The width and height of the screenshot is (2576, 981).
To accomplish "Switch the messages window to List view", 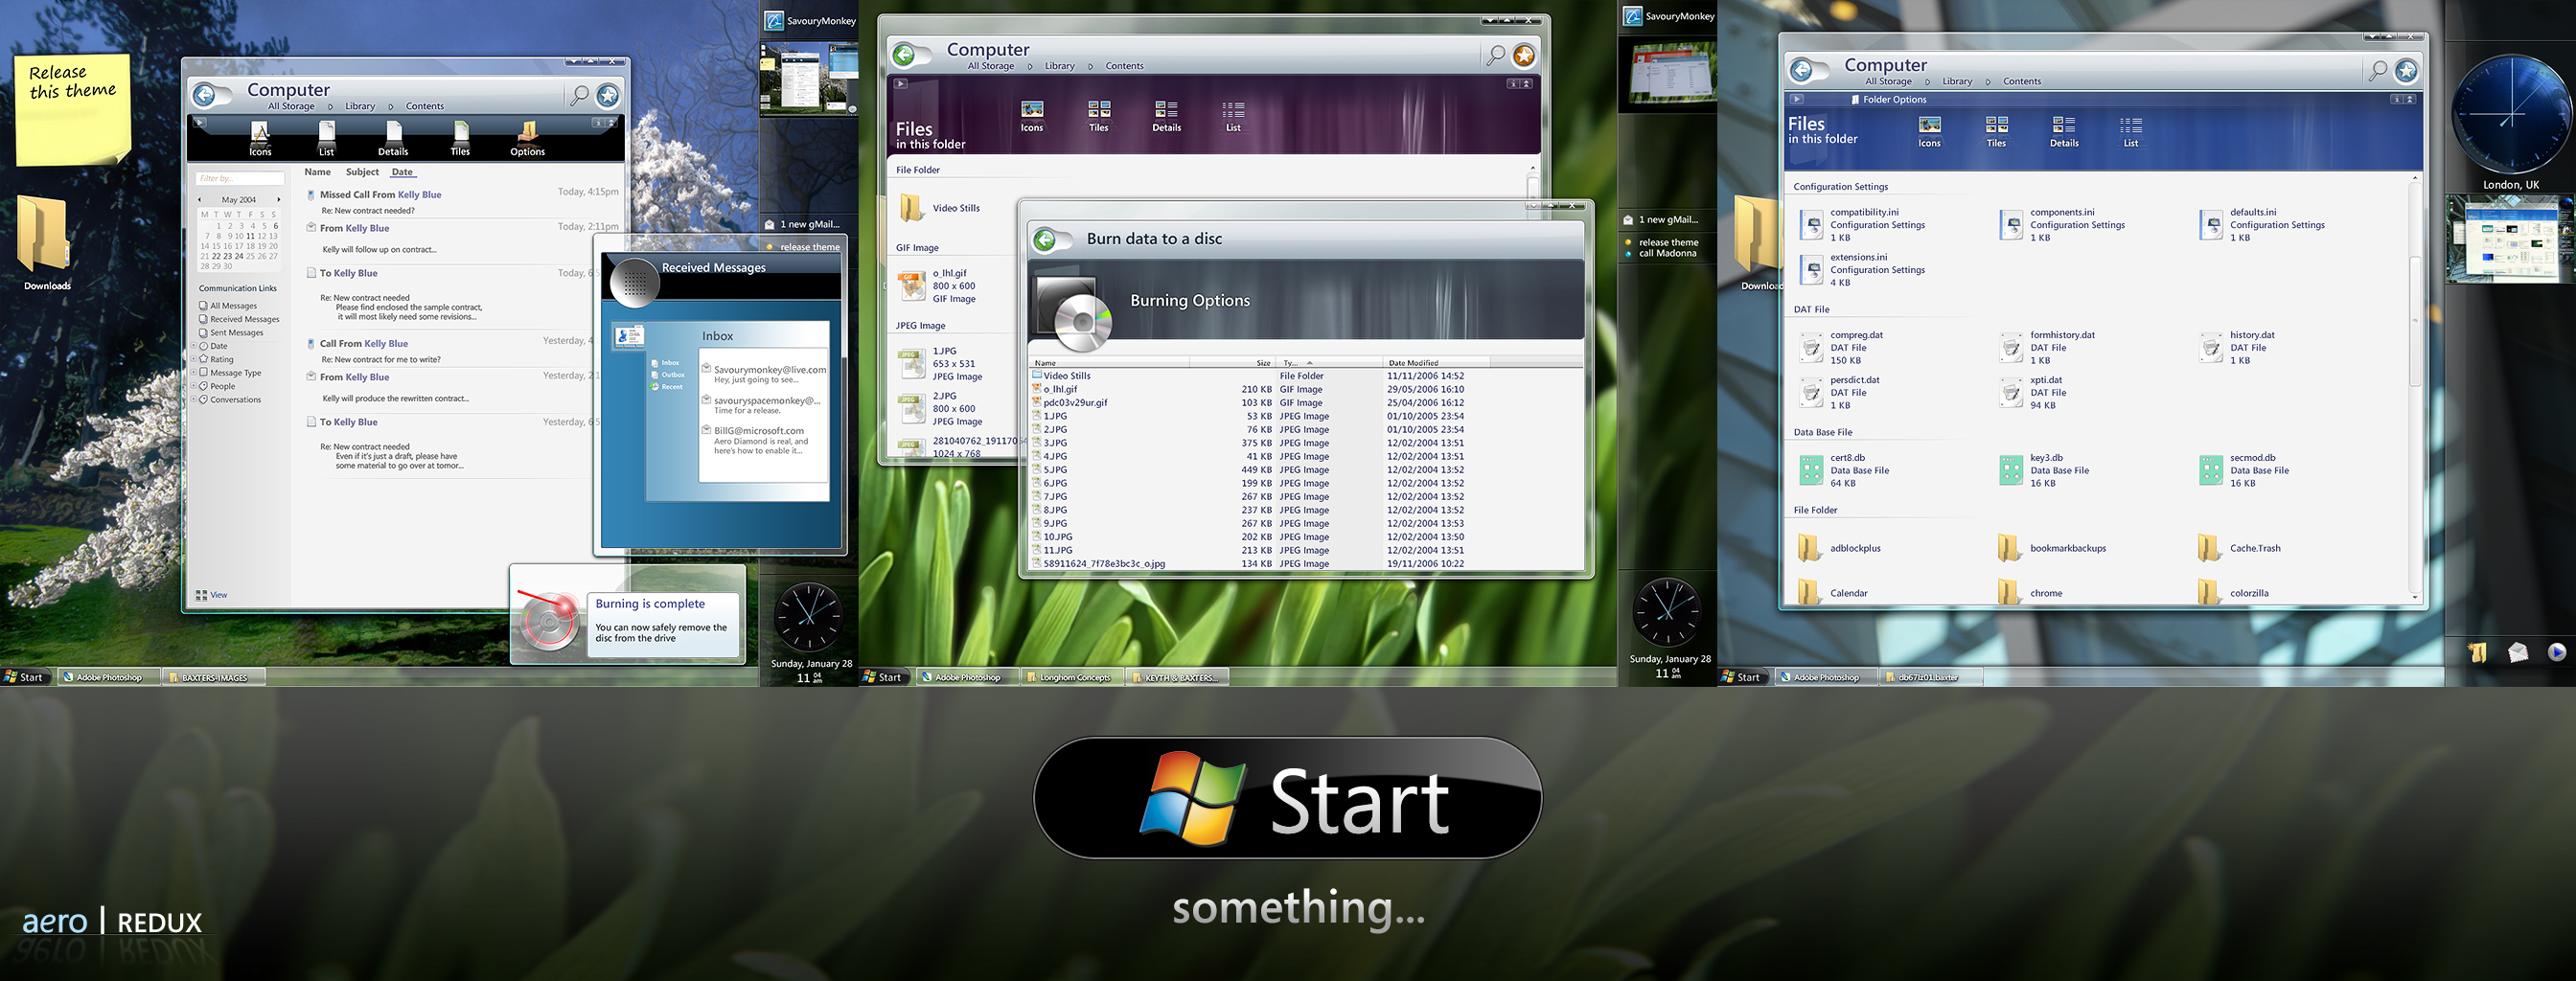I will (326, 139).
